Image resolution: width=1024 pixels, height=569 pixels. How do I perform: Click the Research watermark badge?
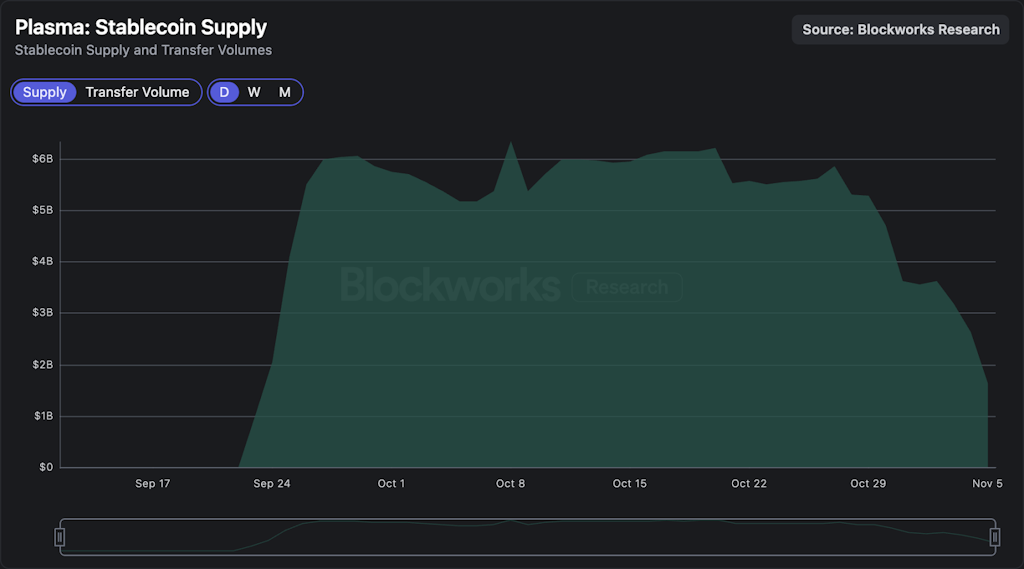point(627,288)
